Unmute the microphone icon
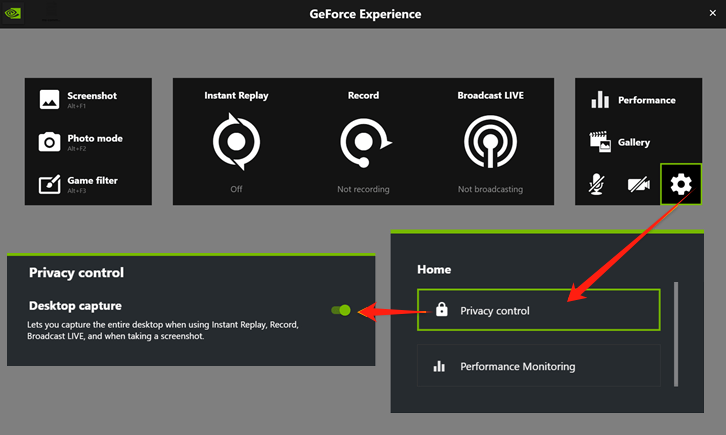Viewport: 726px width, 435px height. tap(598, 184)
